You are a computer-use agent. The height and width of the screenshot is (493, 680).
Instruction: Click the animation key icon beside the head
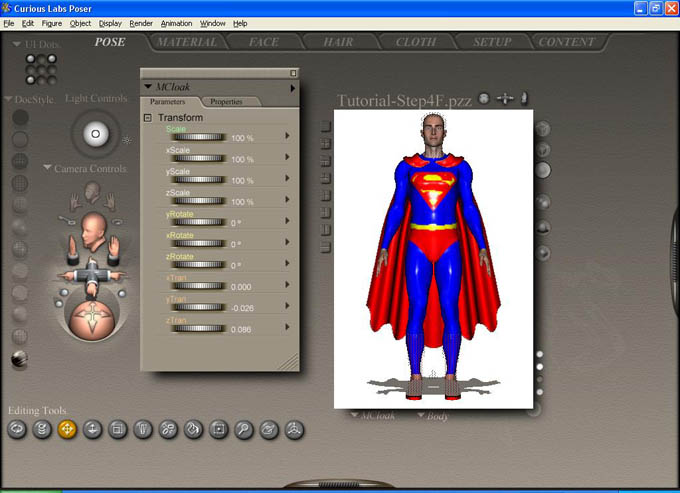(x=67, y=219)
